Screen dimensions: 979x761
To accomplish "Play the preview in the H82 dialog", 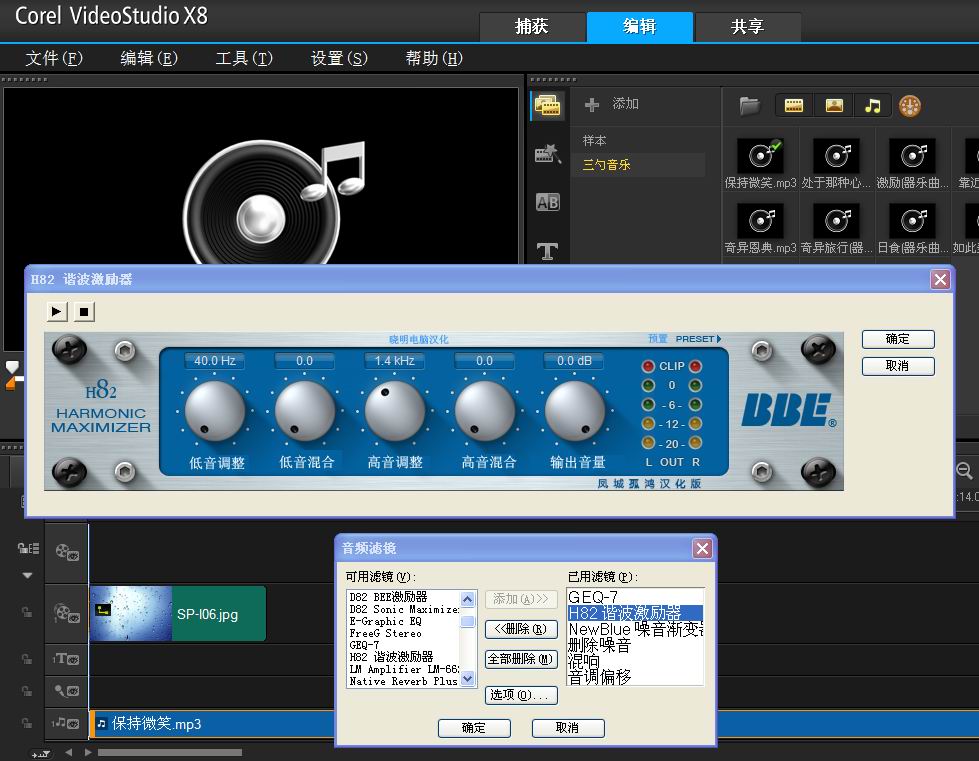I will tap(57, 312).
